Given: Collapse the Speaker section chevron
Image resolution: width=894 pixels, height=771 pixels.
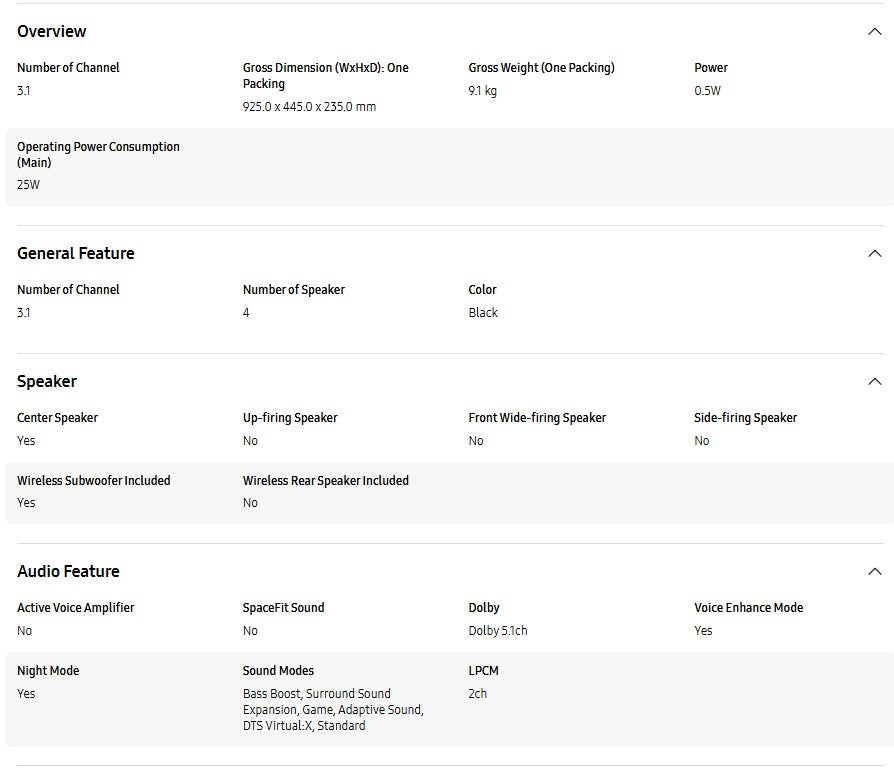Looking at the screenshot, I should (874, 382).
